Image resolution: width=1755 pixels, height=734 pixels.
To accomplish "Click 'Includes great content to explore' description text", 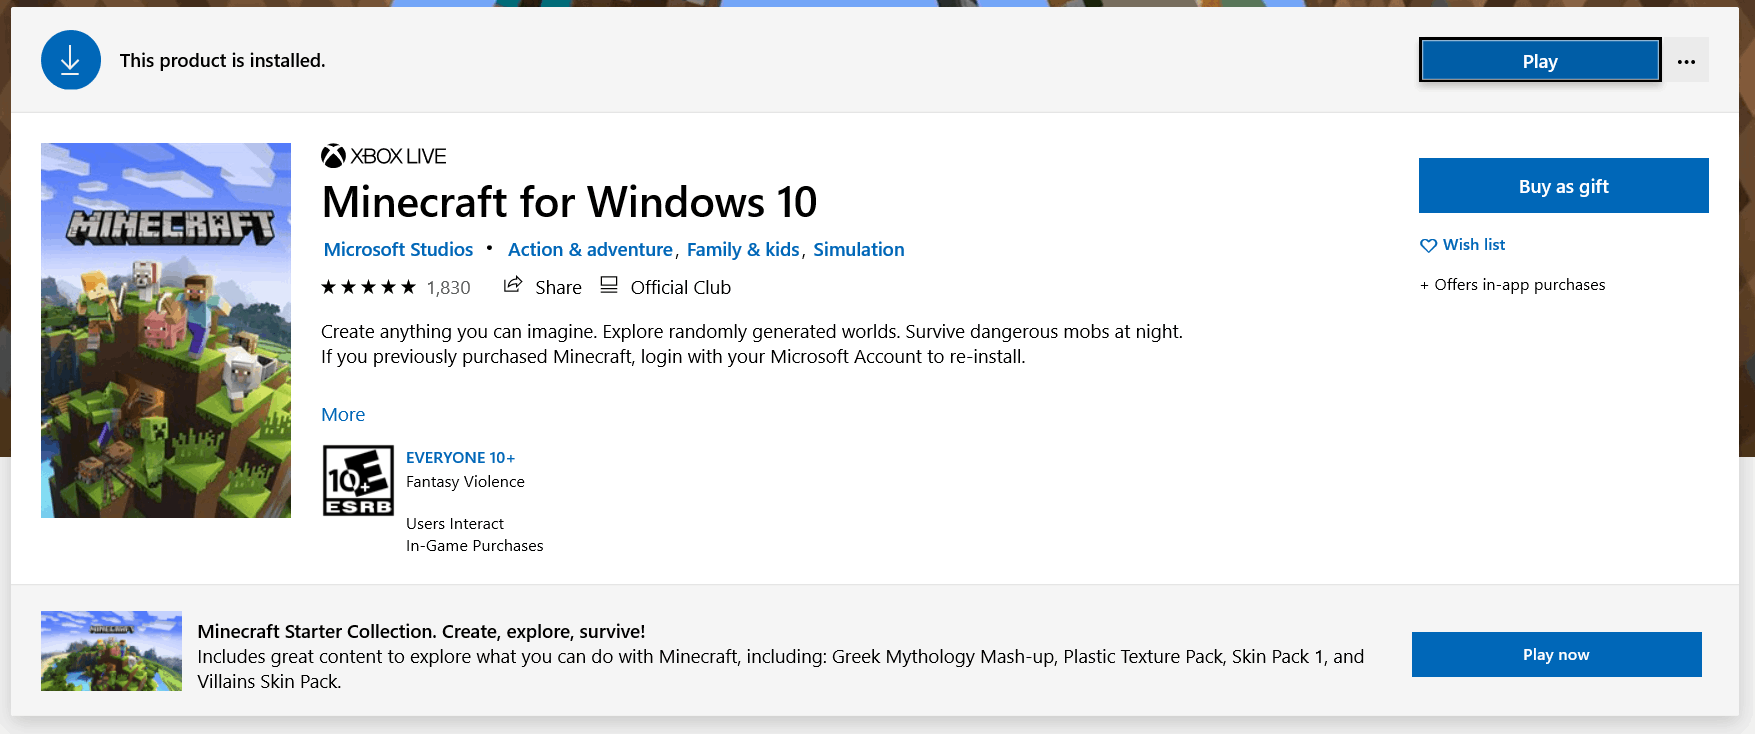I will tap(781, 669).
